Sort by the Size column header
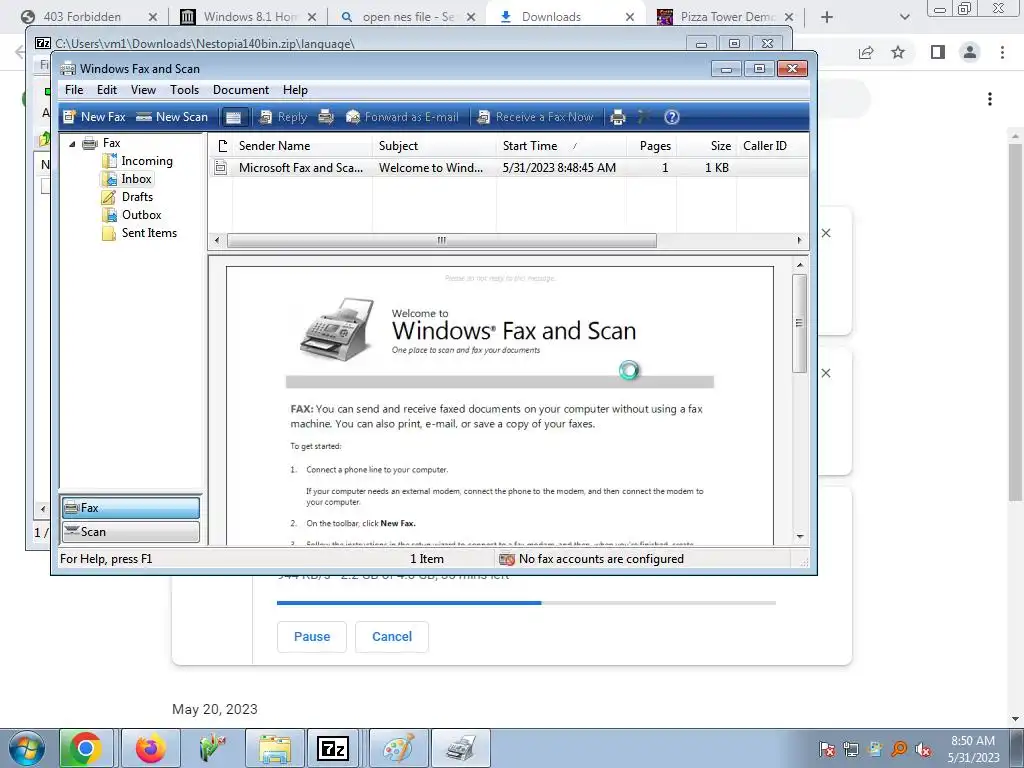Viewport: 1024px width, 768px height. 707,146
